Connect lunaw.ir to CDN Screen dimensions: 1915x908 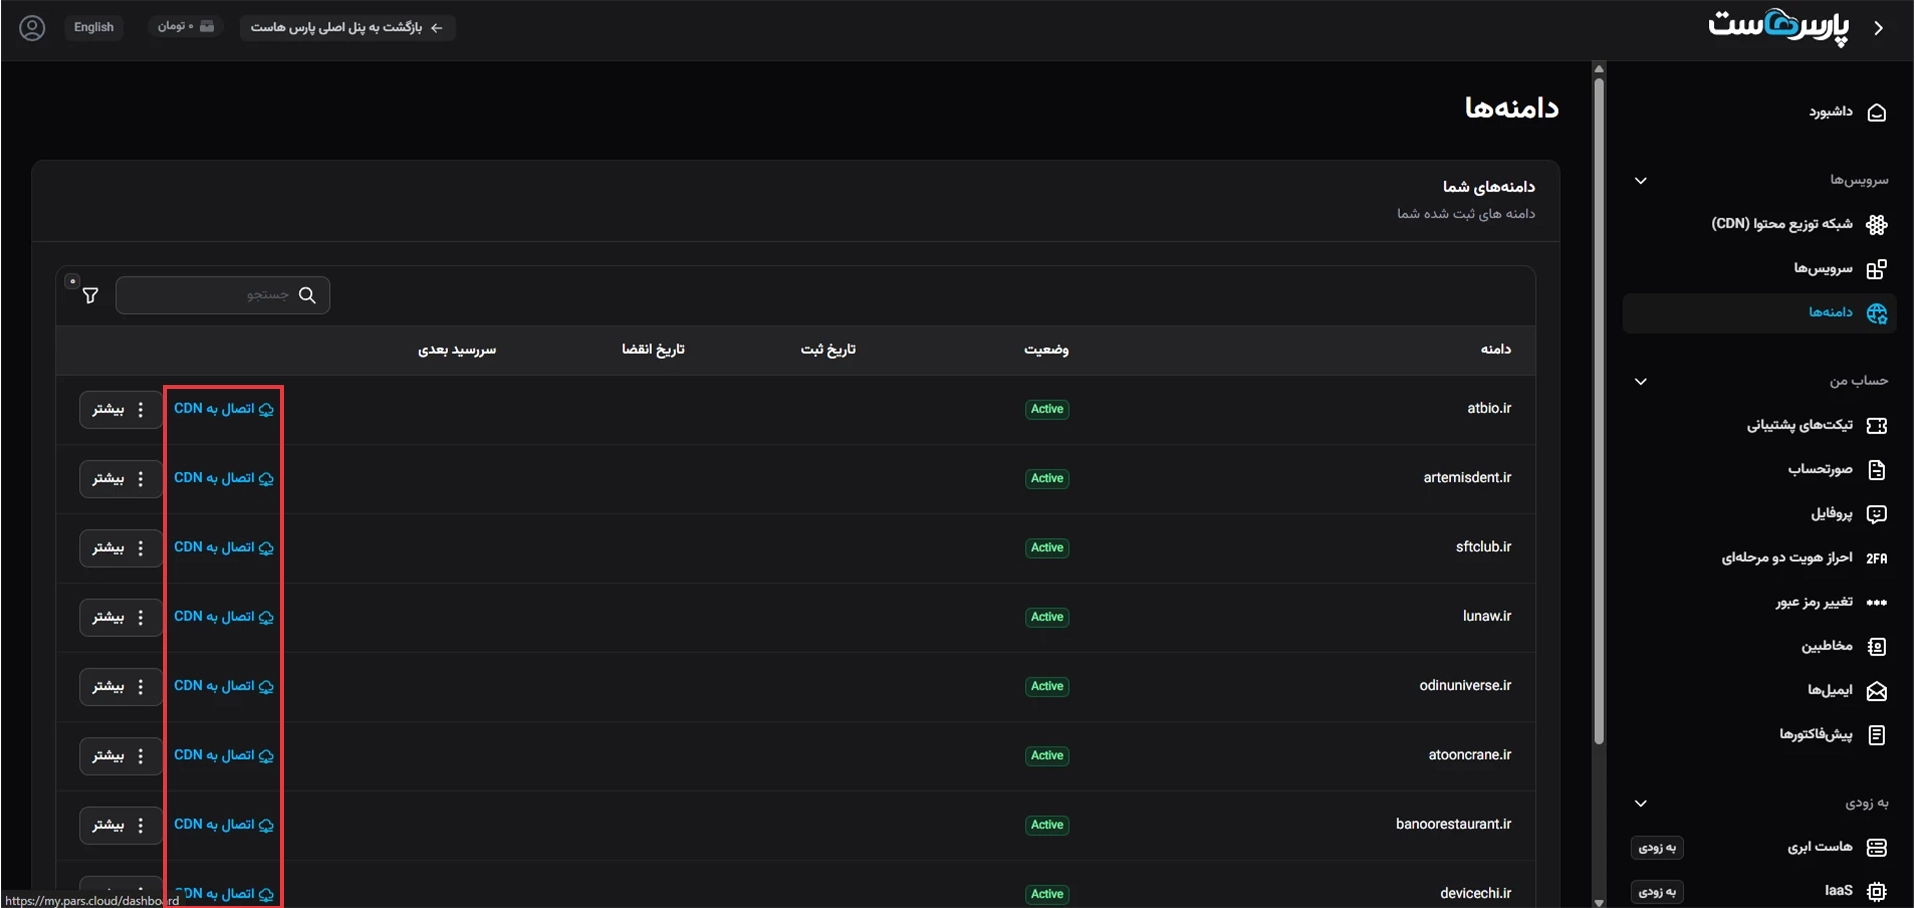(224, 616)
